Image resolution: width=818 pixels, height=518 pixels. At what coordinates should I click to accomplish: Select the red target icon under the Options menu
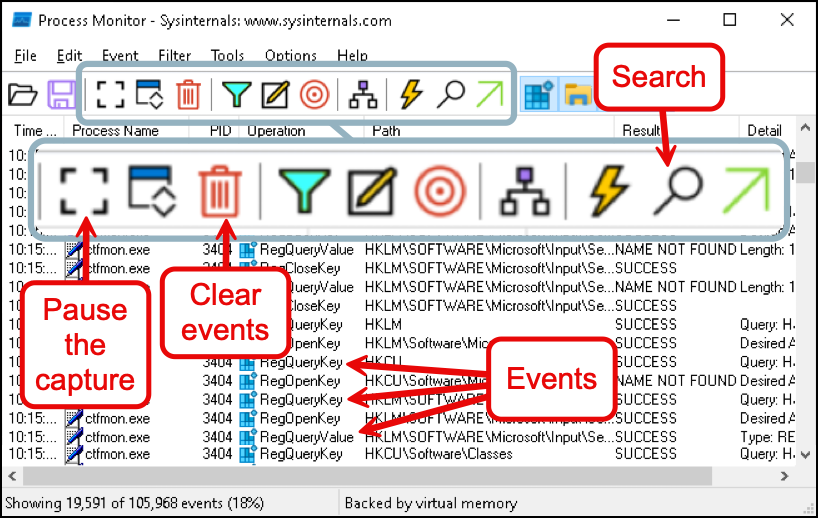(315, 95)
